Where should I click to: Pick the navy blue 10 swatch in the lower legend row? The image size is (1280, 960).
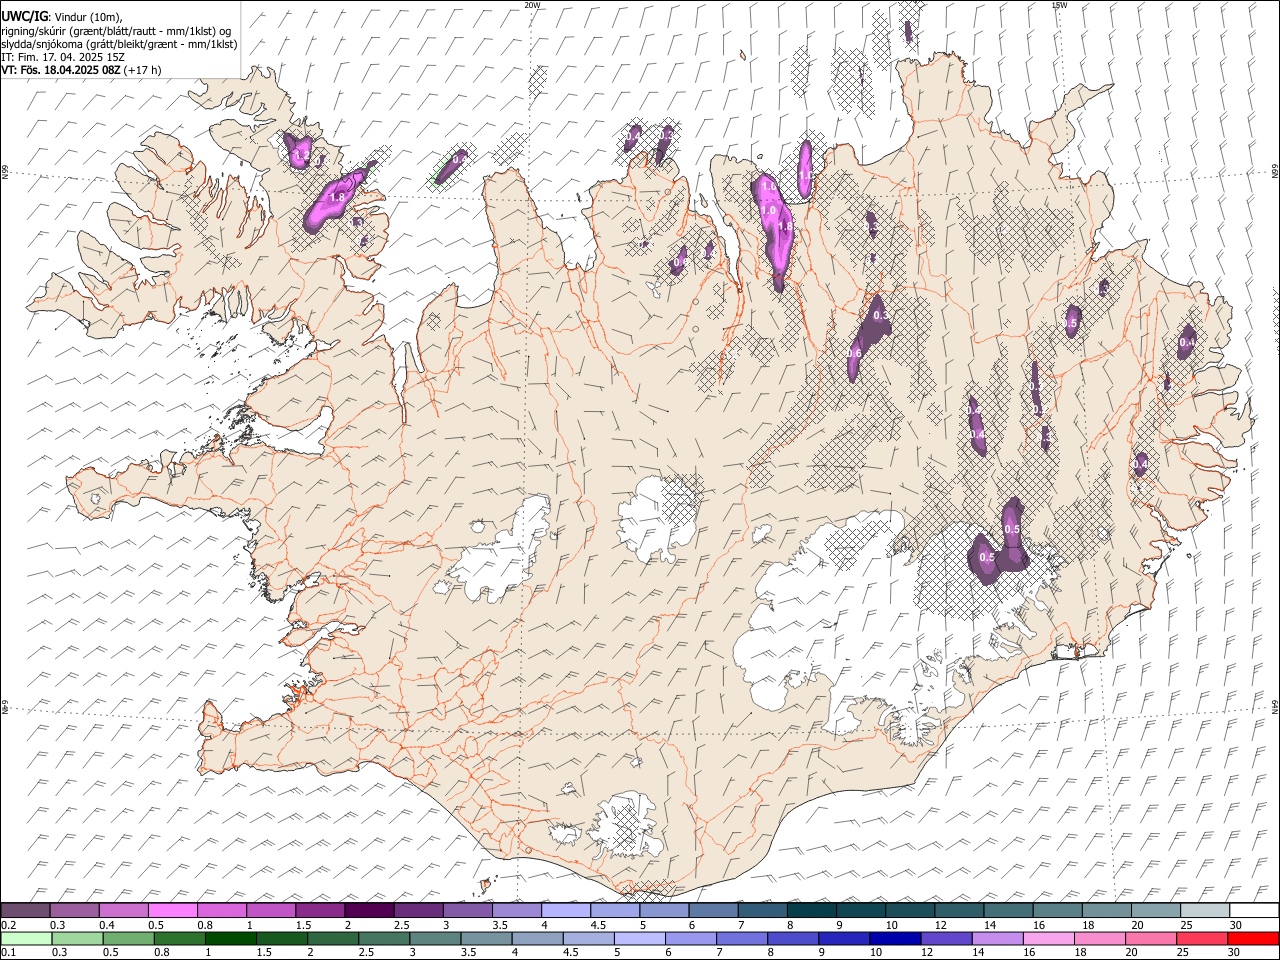(895, 938)
